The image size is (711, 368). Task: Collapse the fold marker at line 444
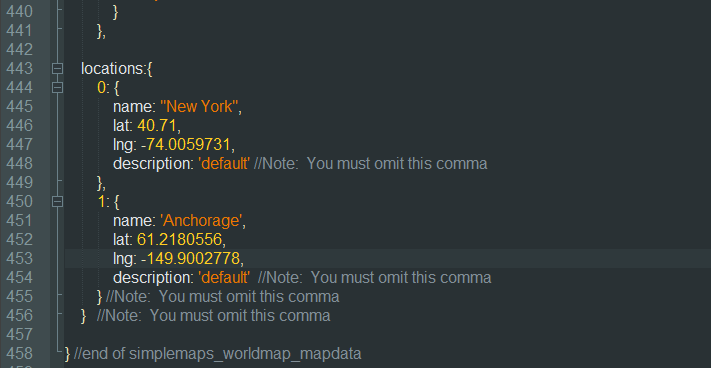pos(57,87)
